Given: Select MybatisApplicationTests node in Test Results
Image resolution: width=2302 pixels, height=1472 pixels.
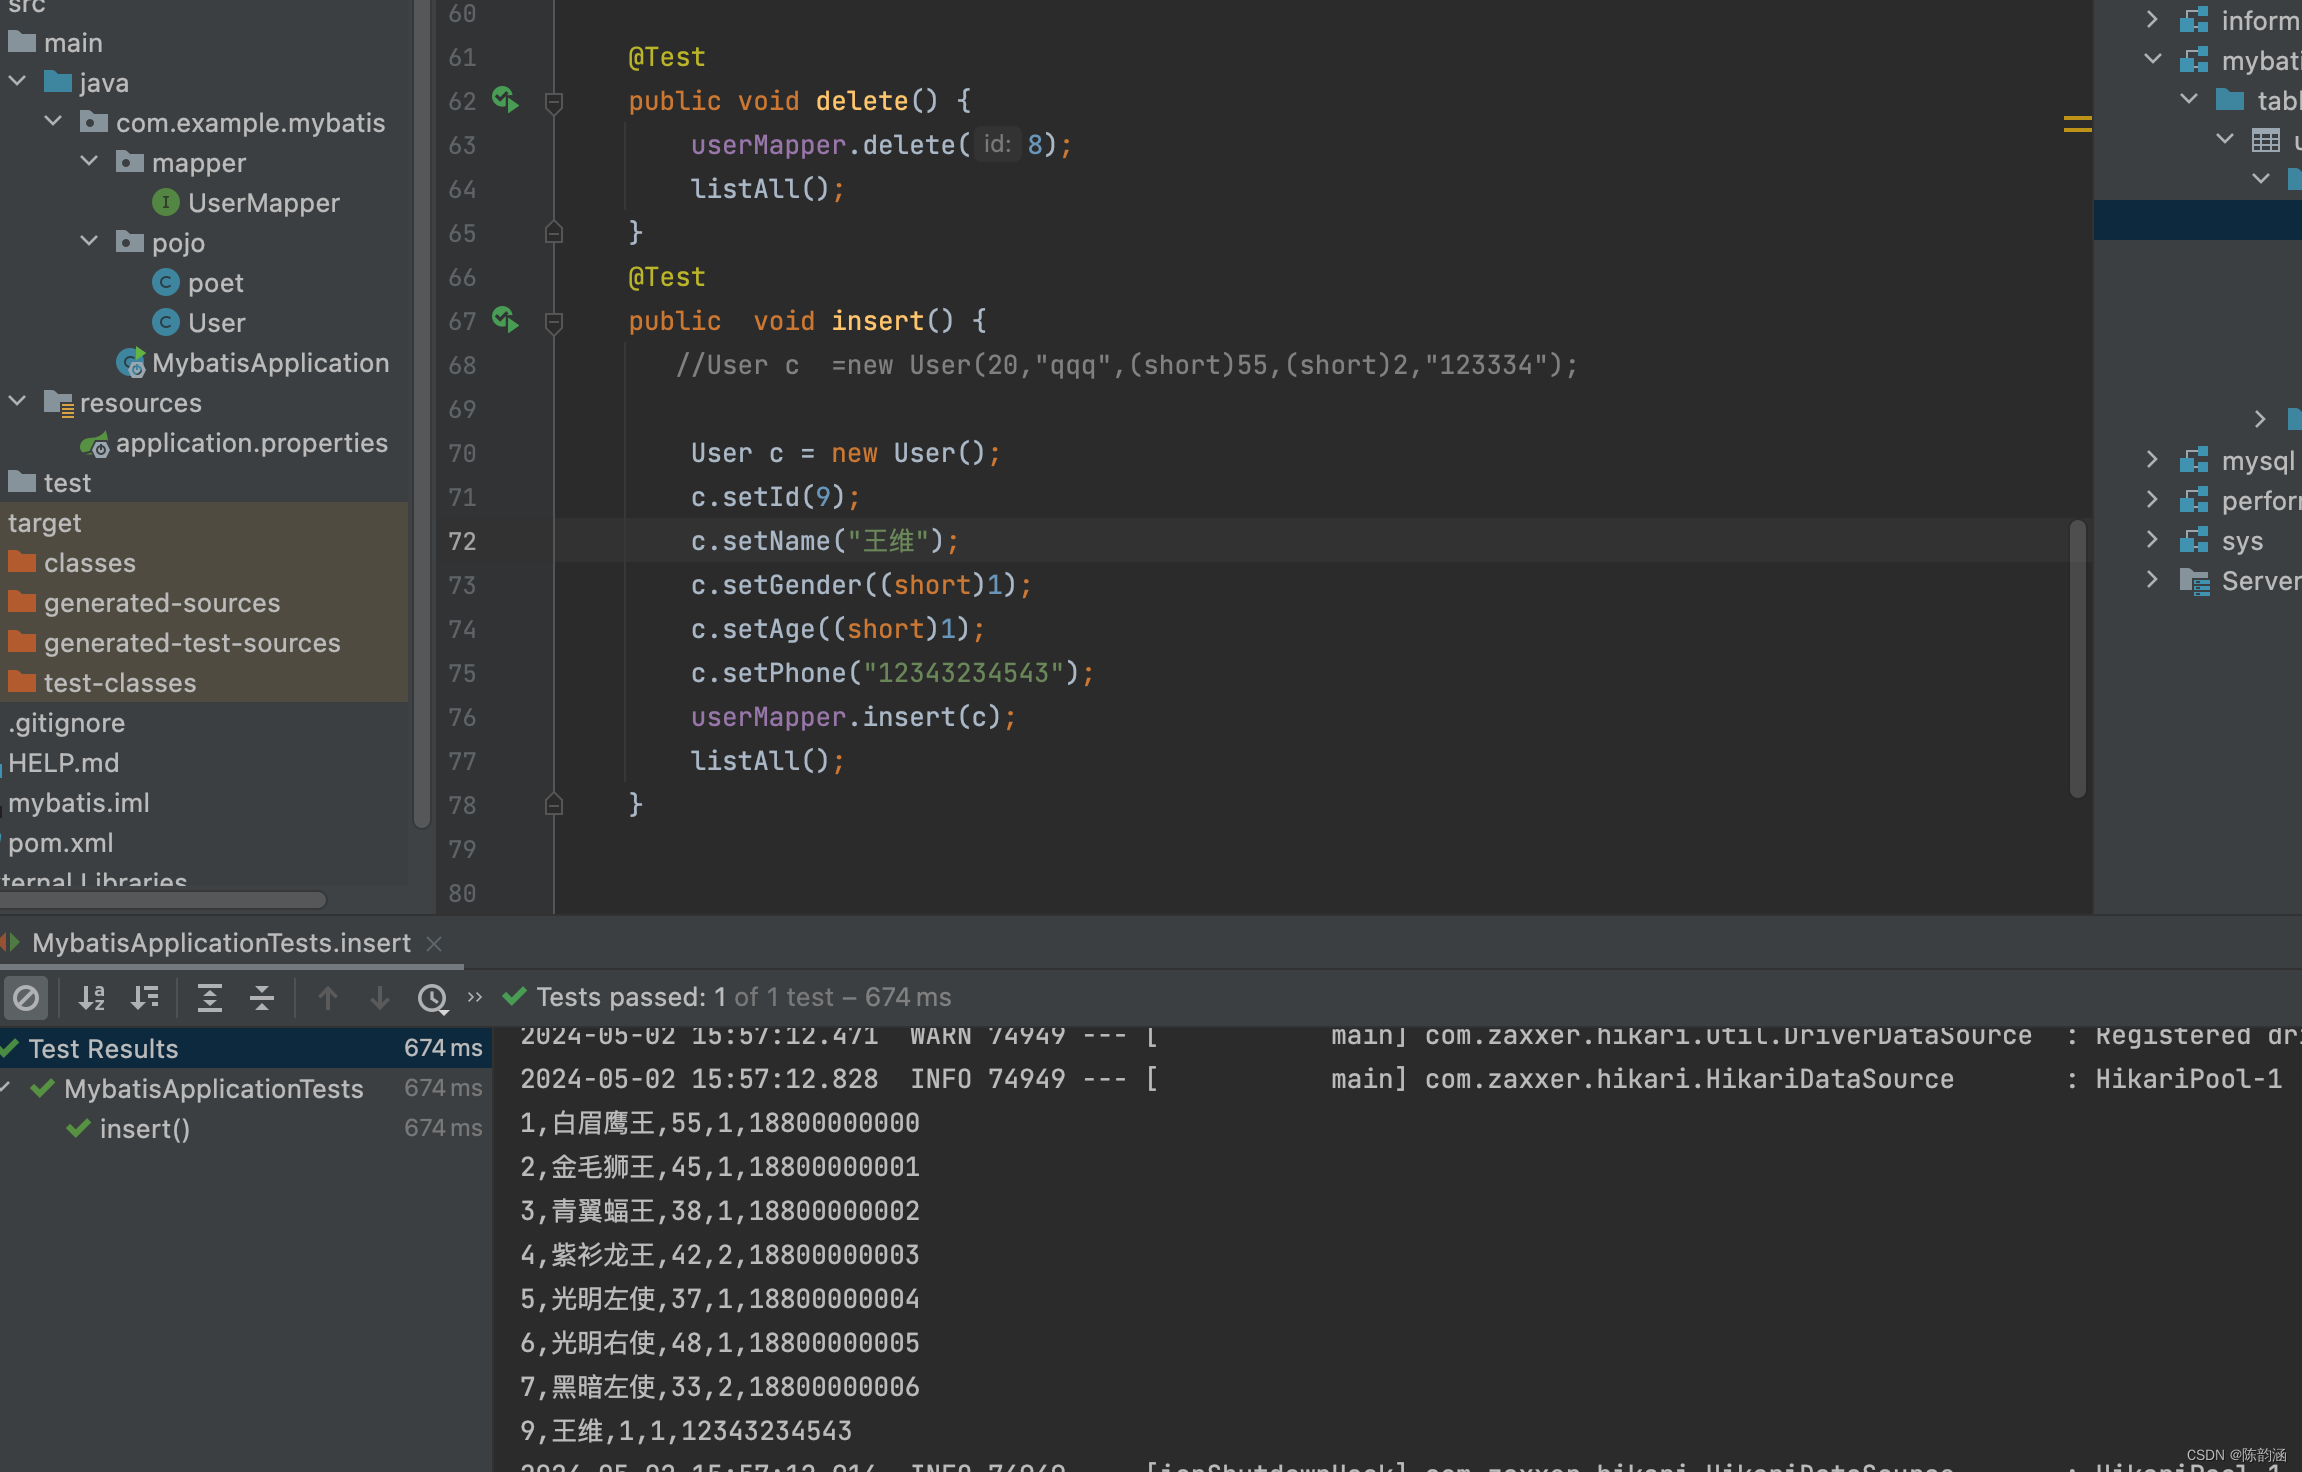Looking at the screenshot, I should coord(213,1088).
